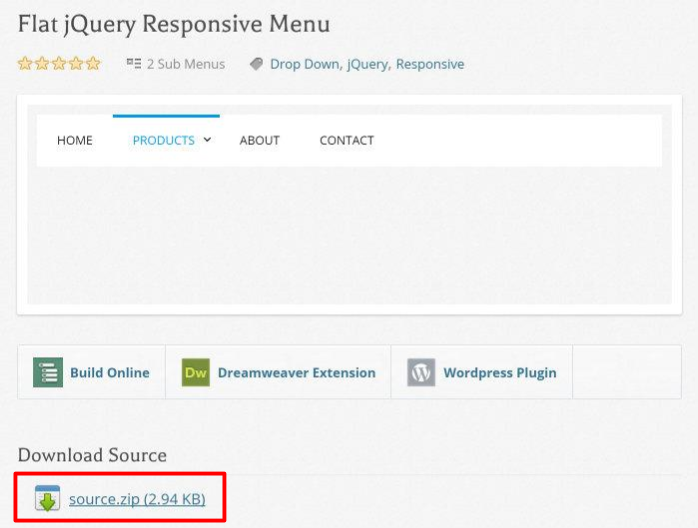
Task: Open the Dreamweaver Extension link
Action: click(296, 373)
